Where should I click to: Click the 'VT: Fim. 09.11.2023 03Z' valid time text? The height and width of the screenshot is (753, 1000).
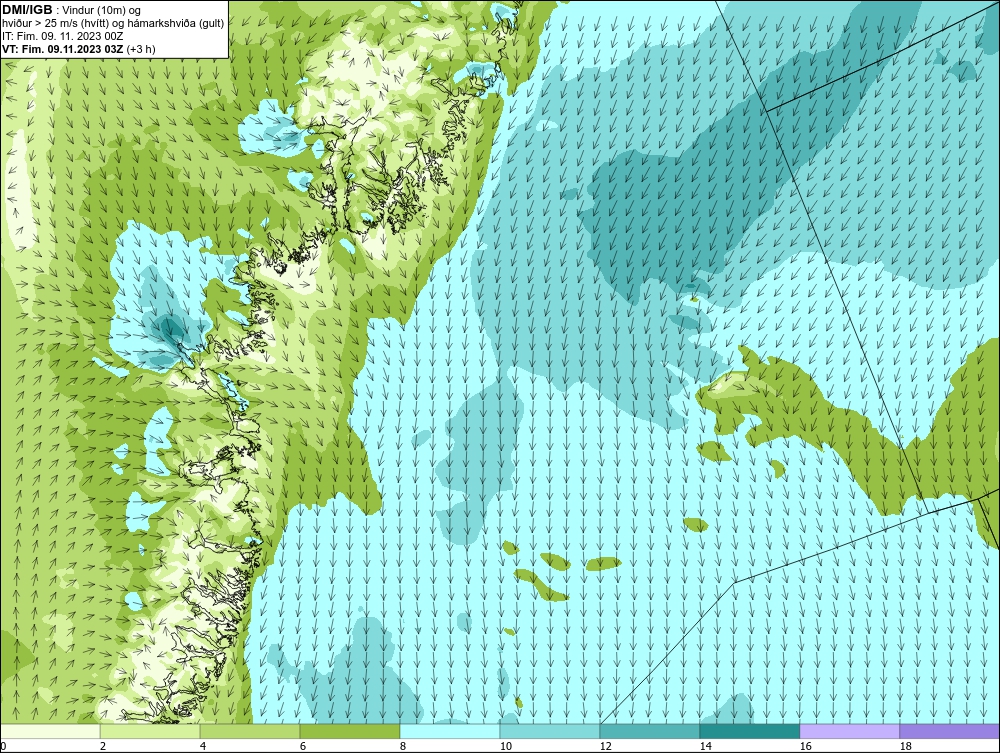coord(63,49)
